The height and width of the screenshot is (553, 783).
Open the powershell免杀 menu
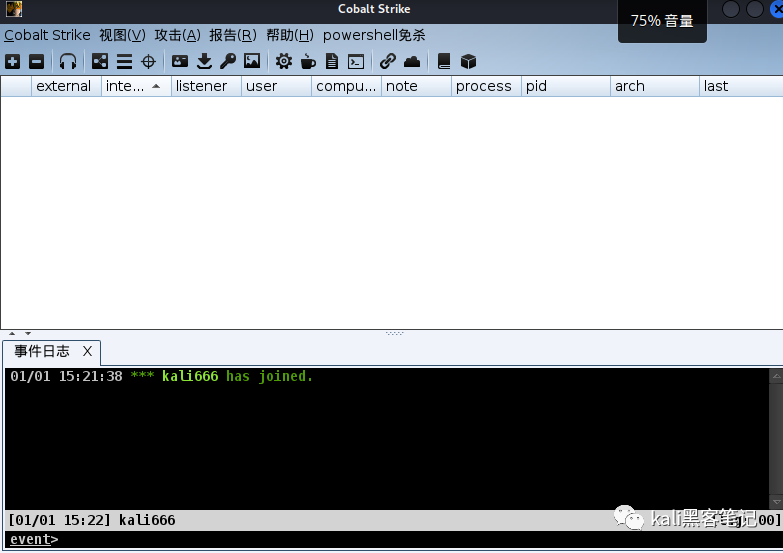374,35
